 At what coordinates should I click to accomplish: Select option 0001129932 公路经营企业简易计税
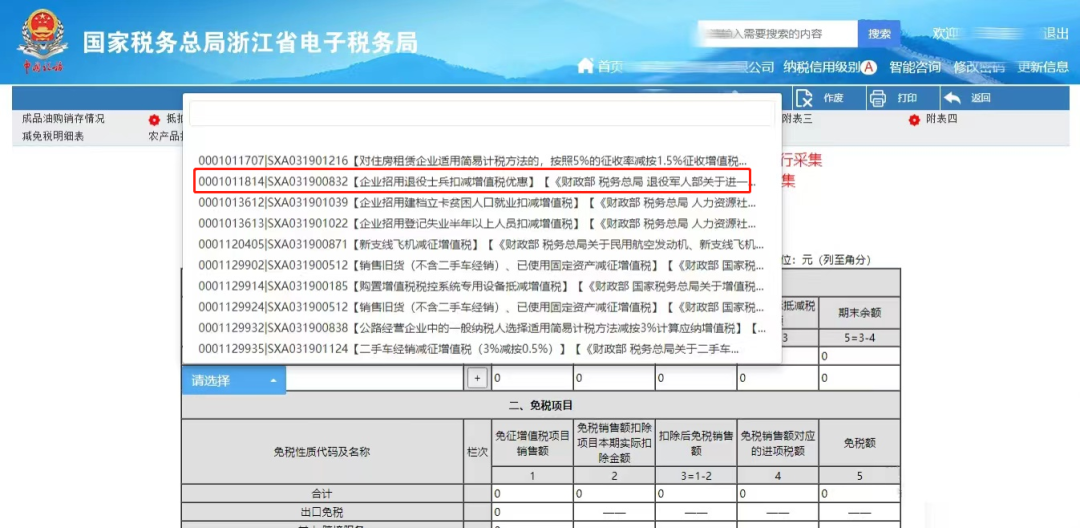482,328
